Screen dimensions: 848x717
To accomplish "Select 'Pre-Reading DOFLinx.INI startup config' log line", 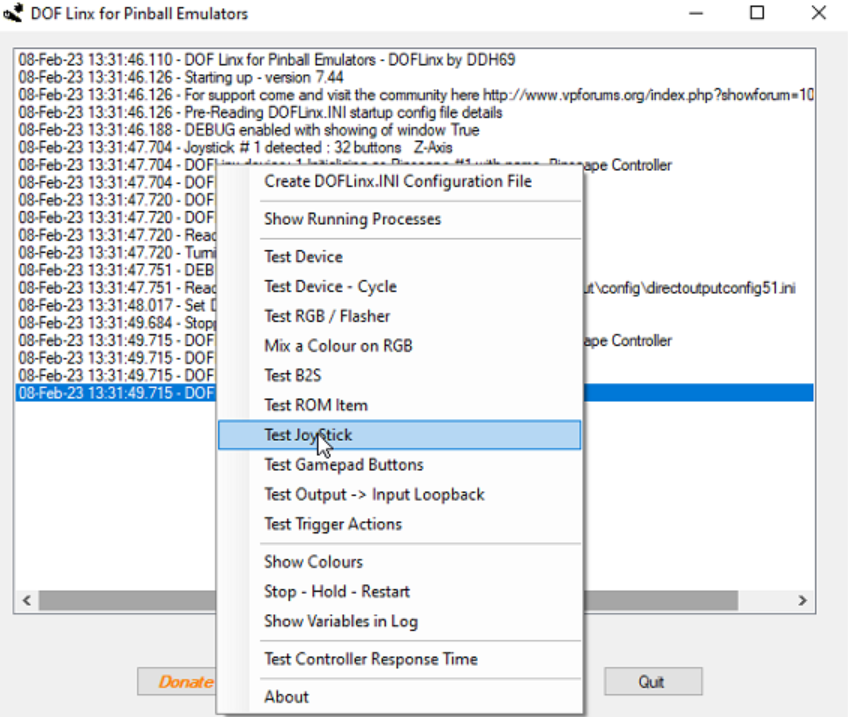I will (415, 112).
